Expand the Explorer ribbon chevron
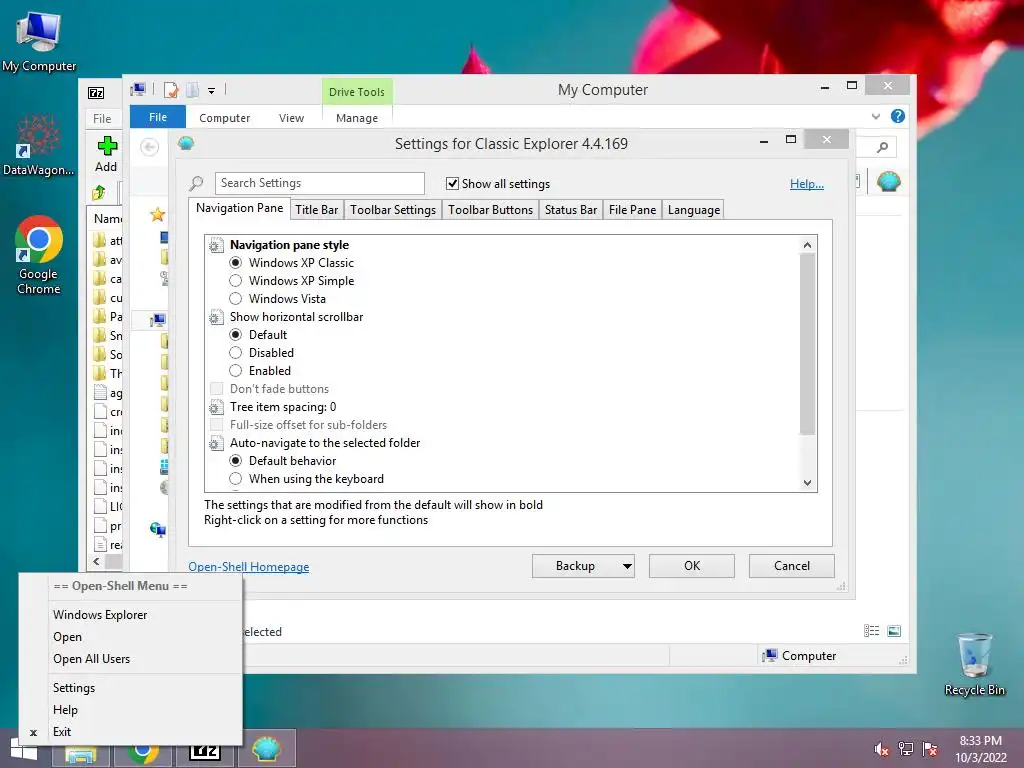The image size is (1024, 768). (x=876, y=116)
